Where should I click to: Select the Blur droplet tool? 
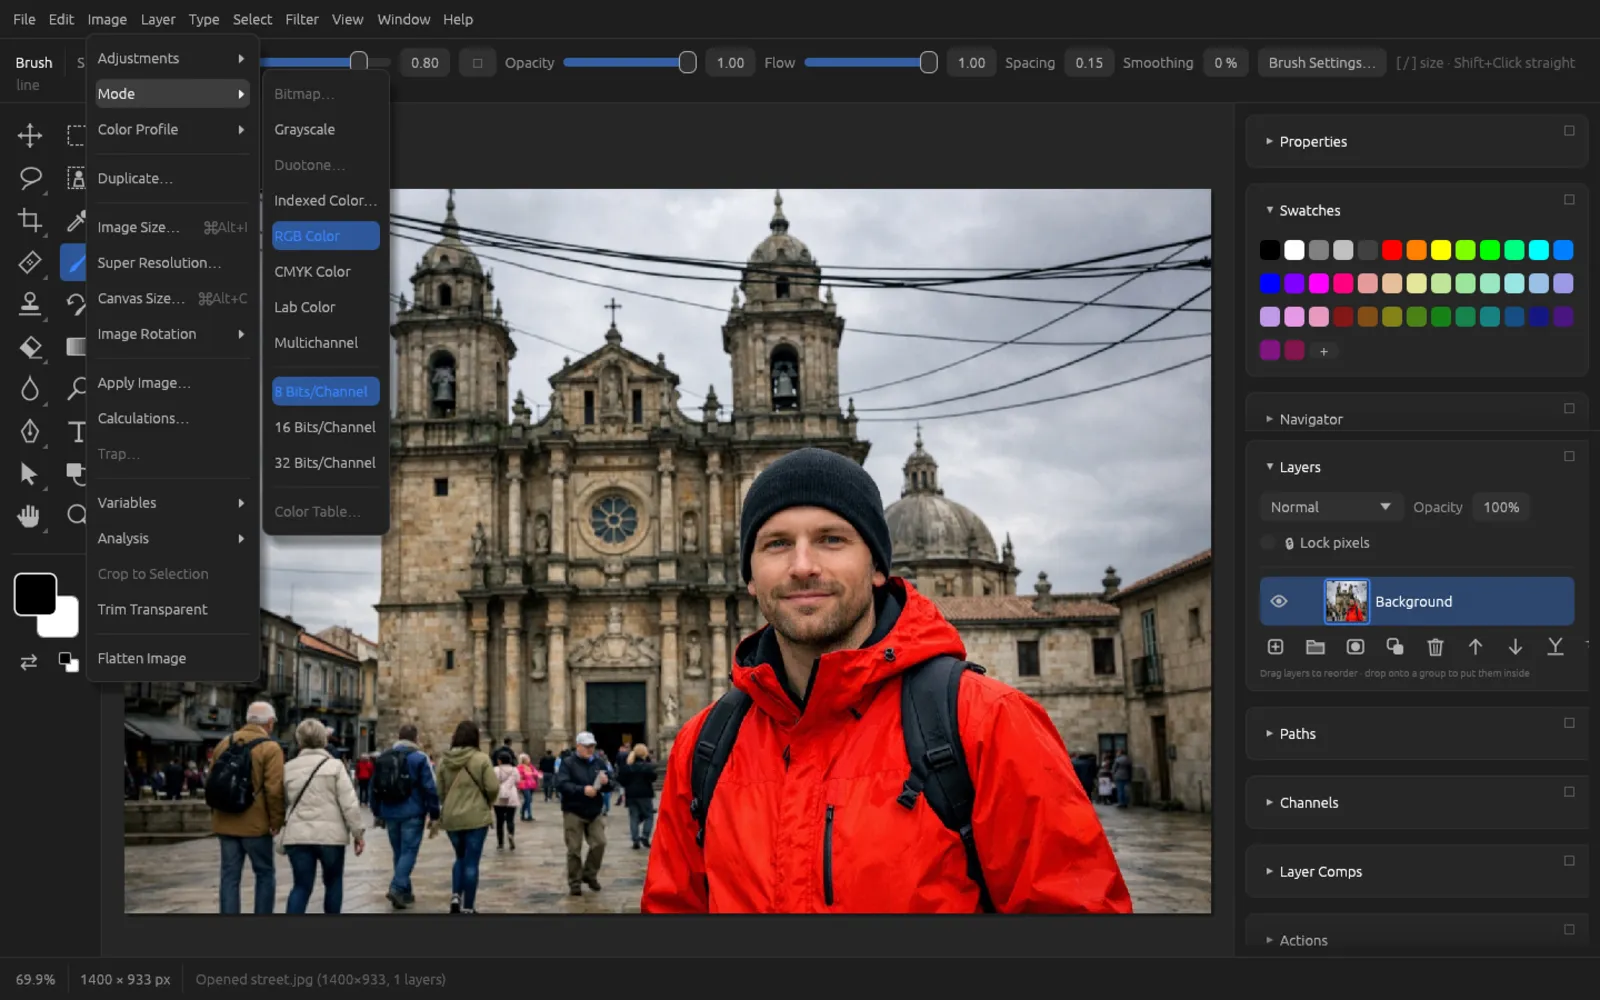[30, 388]
